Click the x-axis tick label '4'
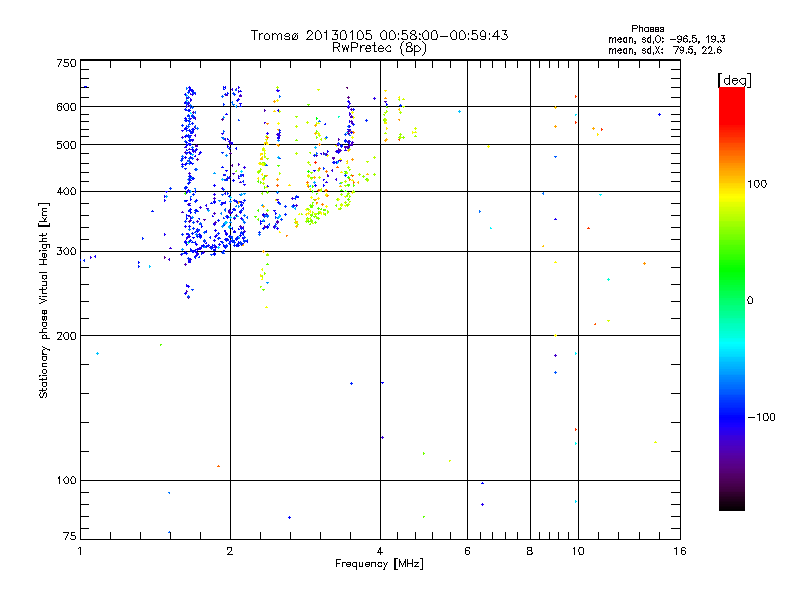Screen dimensions: 800x600 point(380,551)
